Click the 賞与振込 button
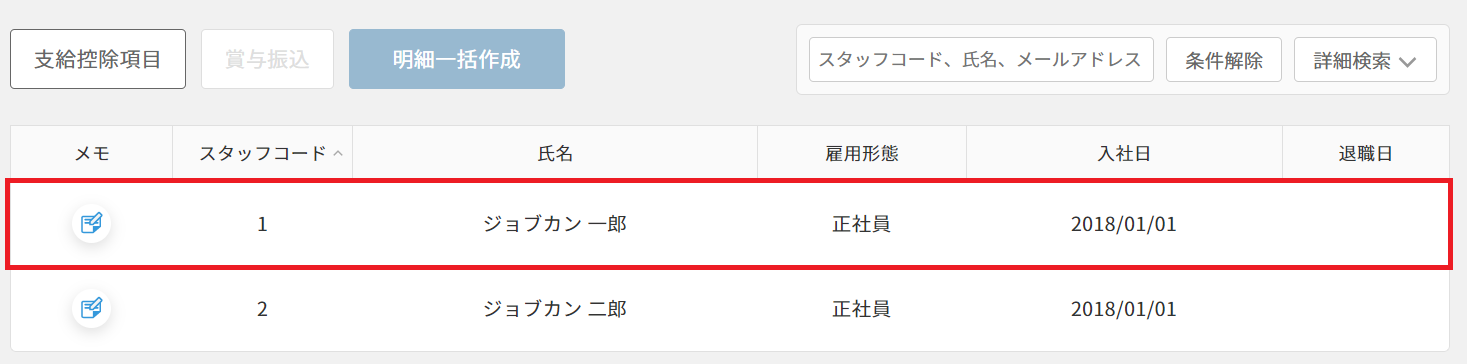Viewport: 1467px width, 364px height. pyautogui.click(x=267, y=59)
